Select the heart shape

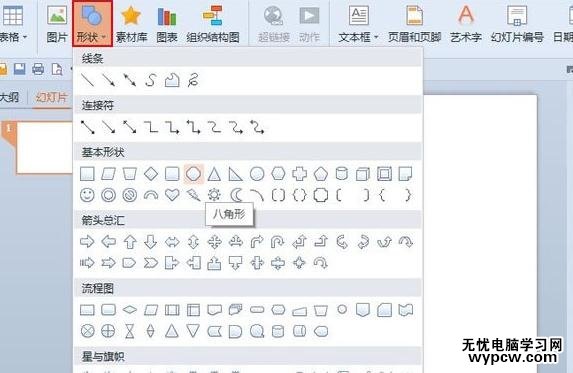172,195
